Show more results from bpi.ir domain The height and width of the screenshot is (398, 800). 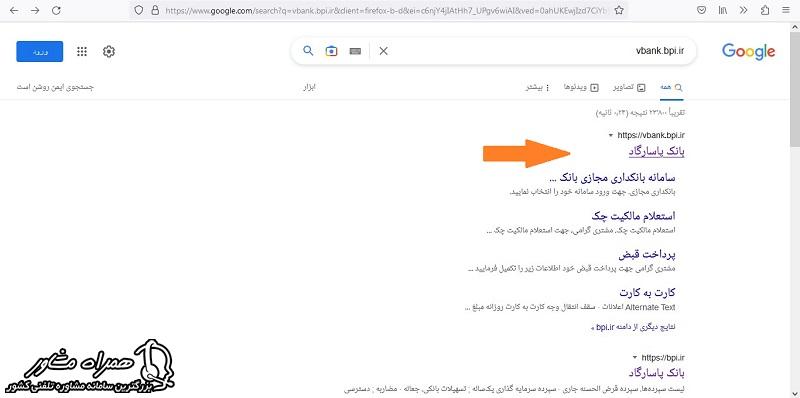[633, 327]
